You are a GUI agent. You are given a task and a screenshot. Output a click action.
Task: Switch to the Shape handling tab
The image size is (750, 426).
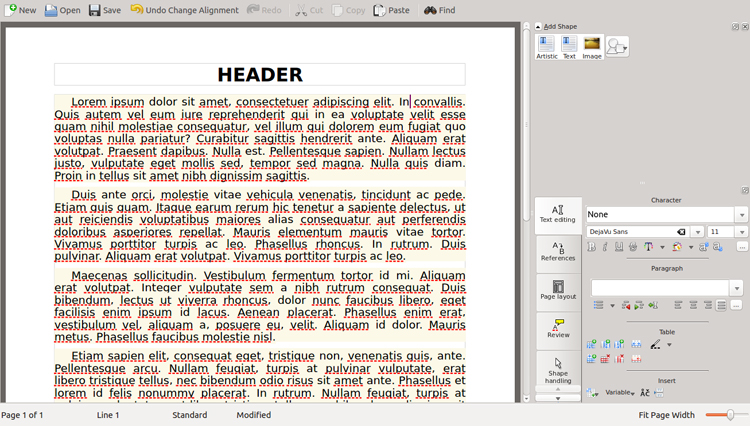(558, 370)
